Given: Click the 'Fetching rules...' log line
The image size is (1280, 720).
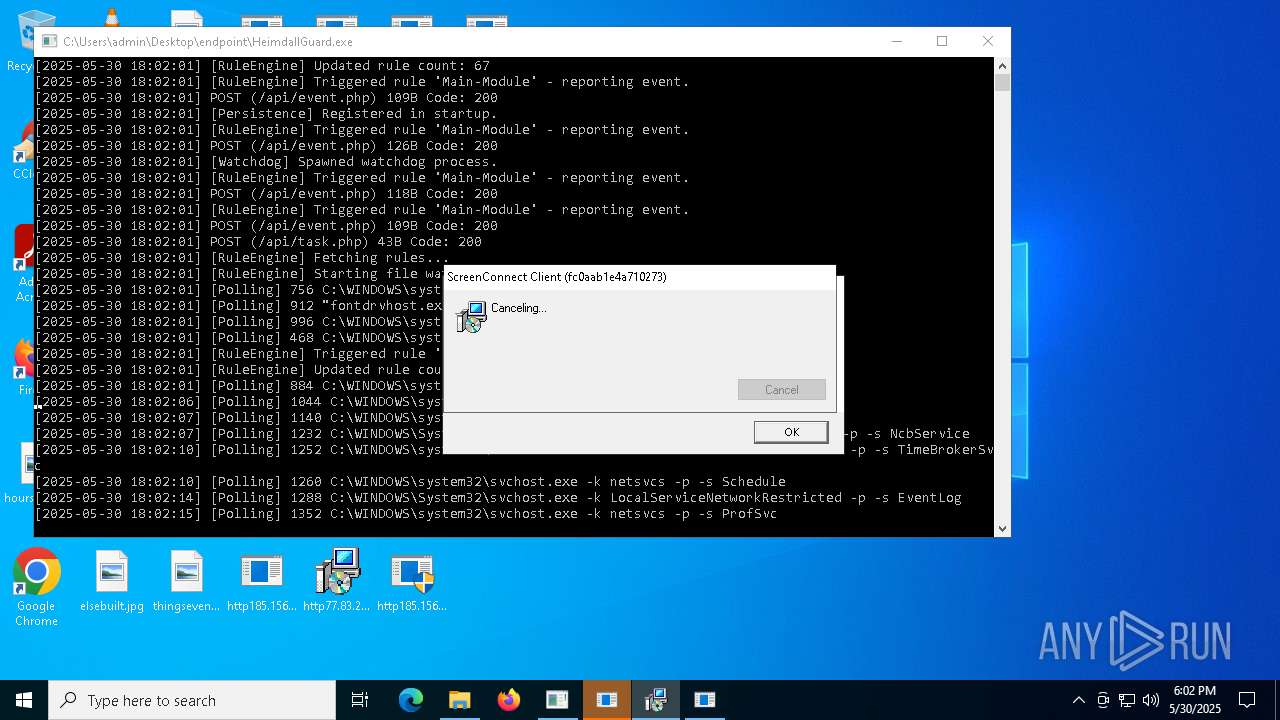Looking at the screenshot, I should point(242,257).
